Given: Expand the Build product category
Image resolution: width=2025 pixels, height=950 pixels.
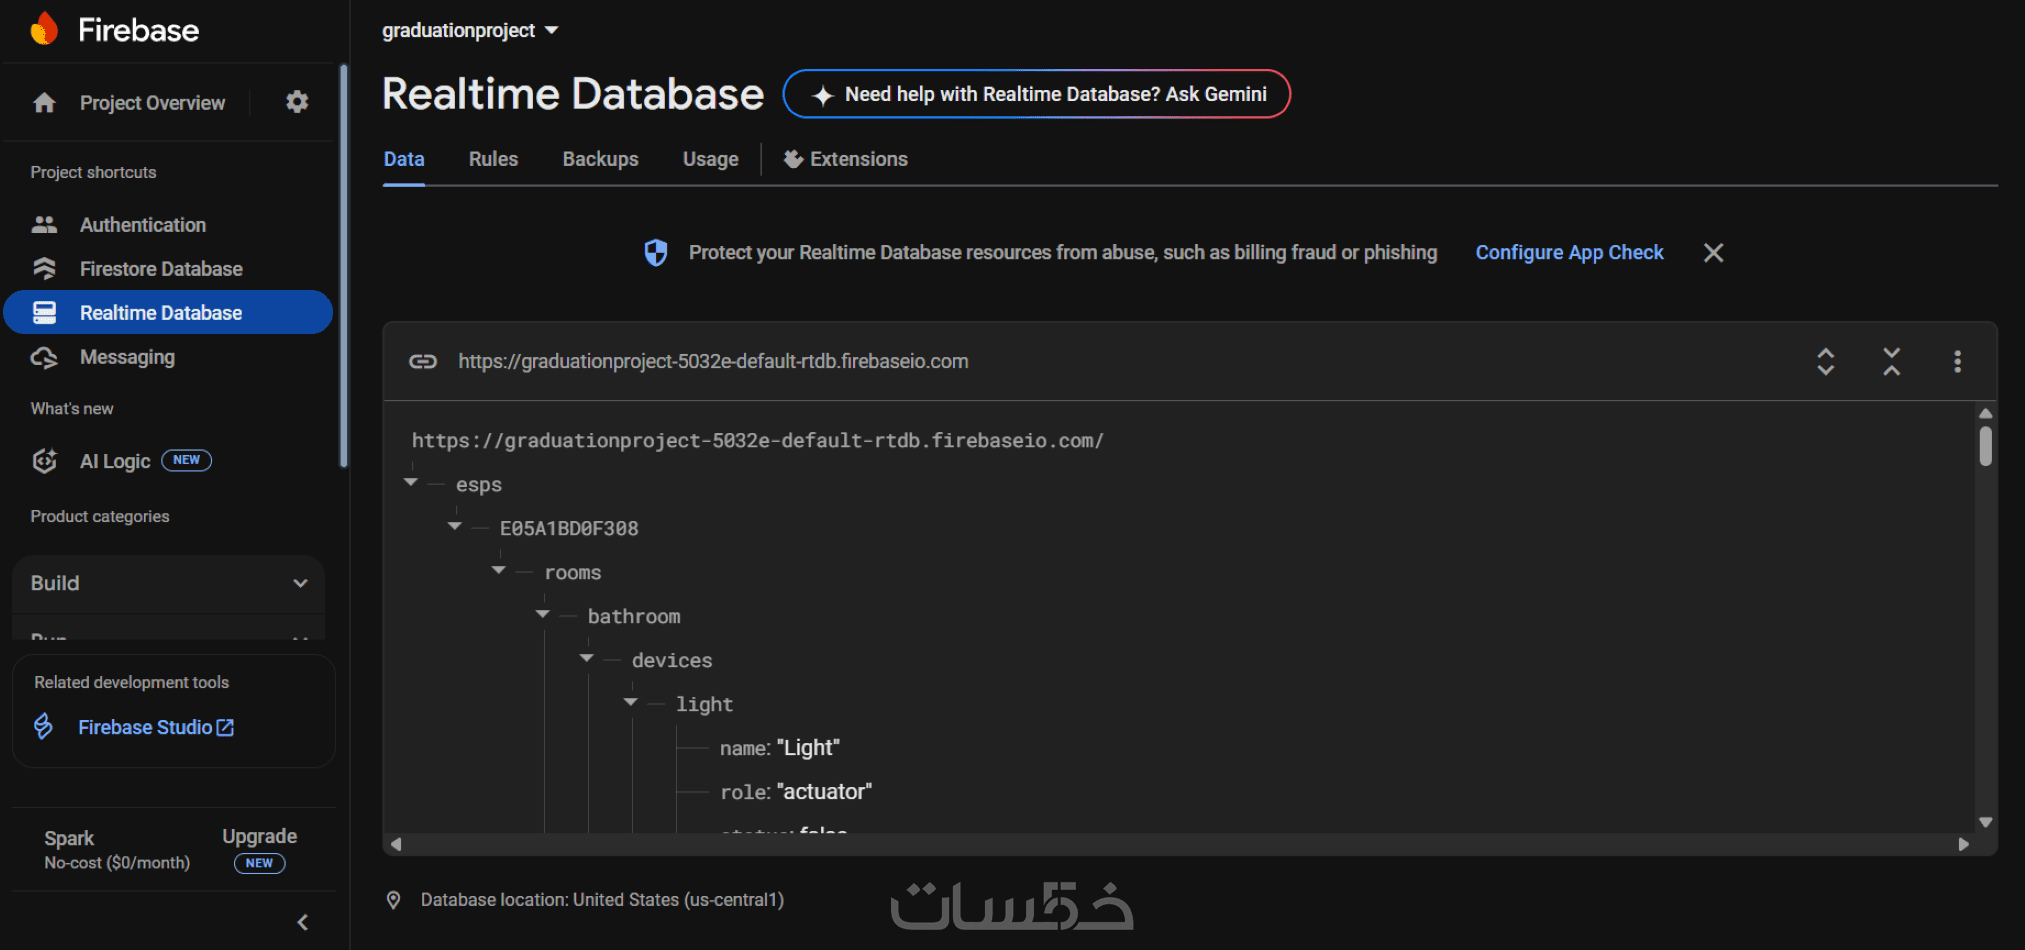Looking at the screenshot, I should tap(168, 583).
